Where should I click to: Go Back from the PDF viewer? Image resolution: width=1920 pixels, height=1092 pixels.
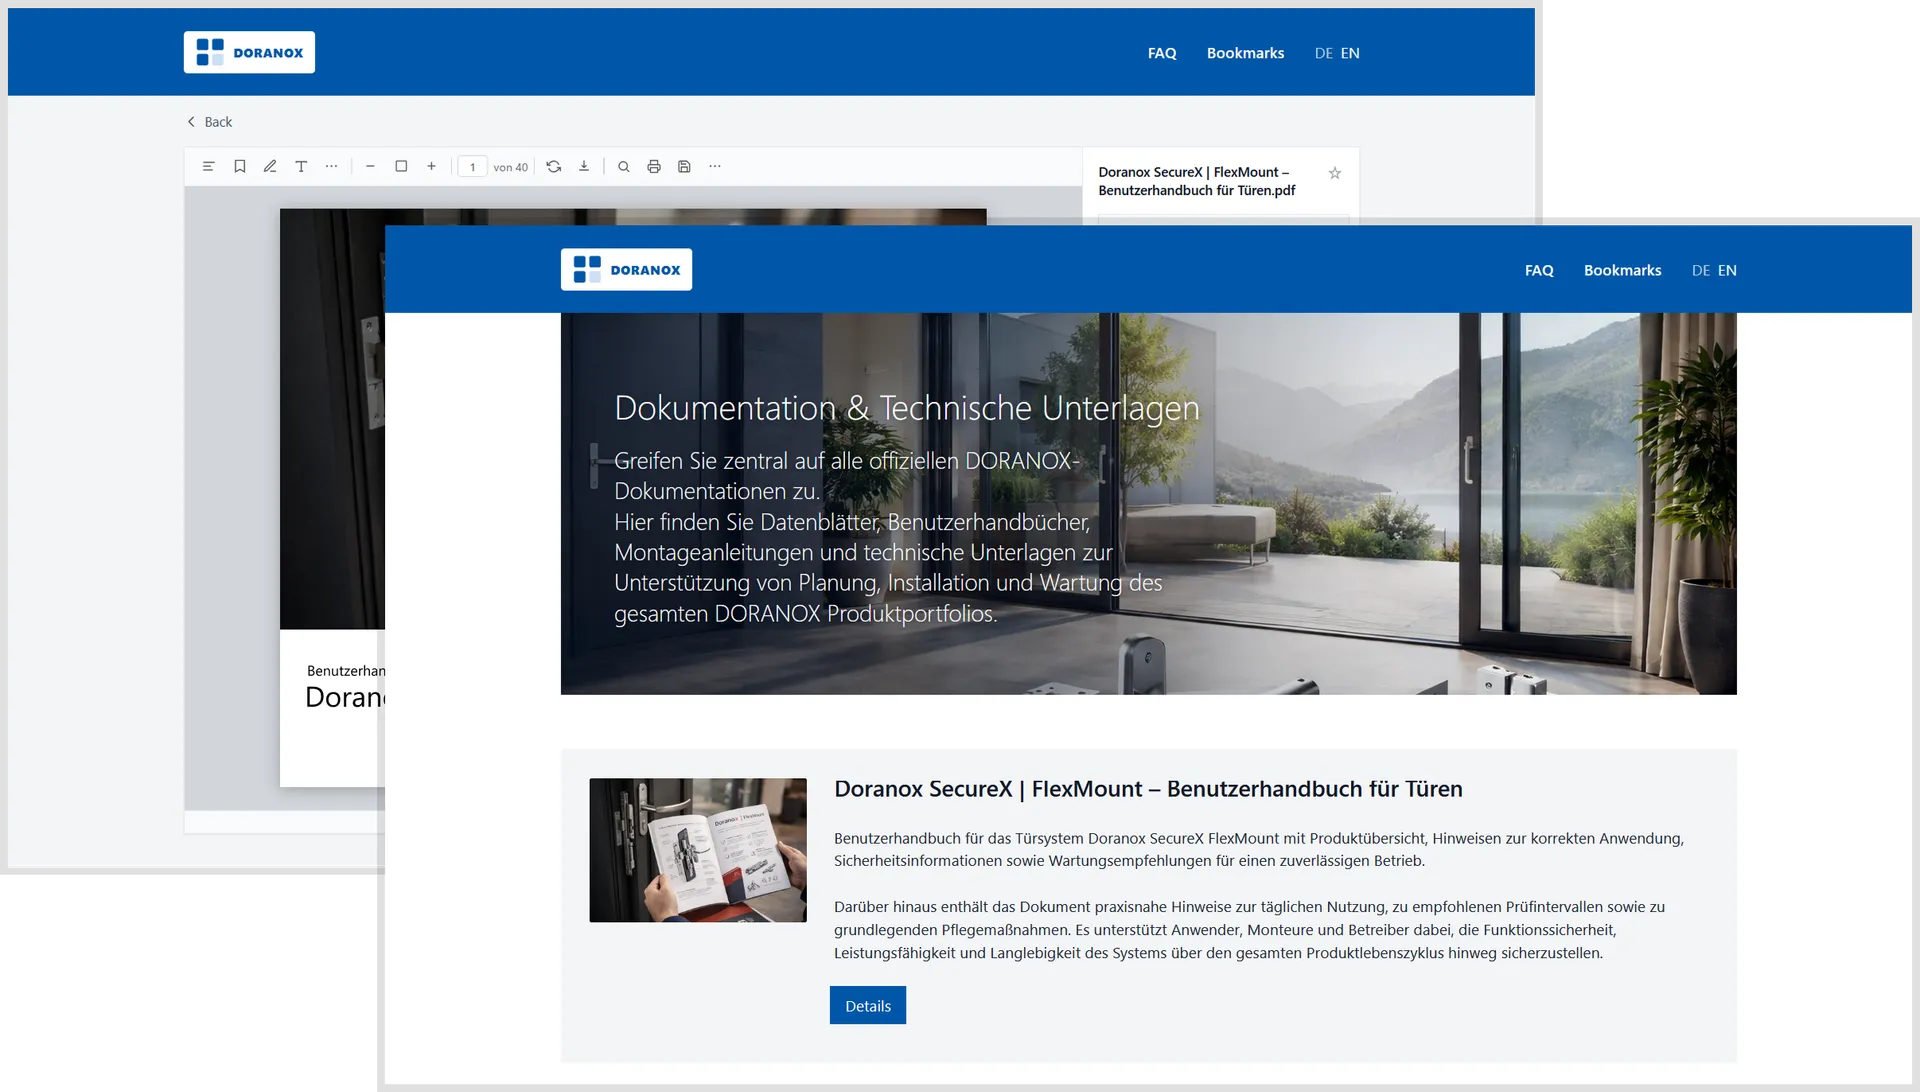pyautogui.click(x=210, y=122)
